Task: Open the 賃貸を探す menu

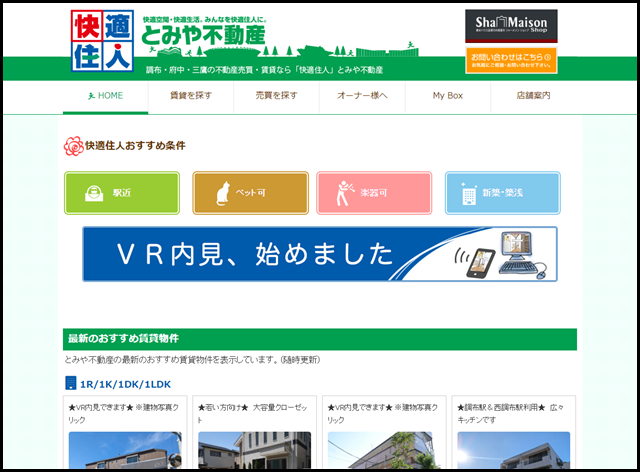Action: 191,96
